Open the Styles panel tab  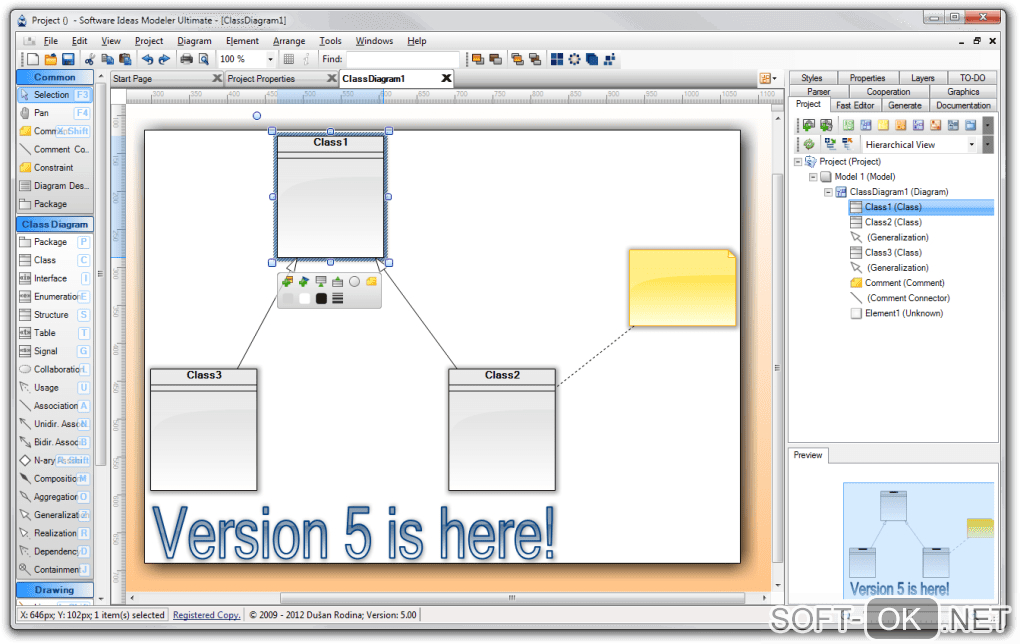(x=811, y=77)
